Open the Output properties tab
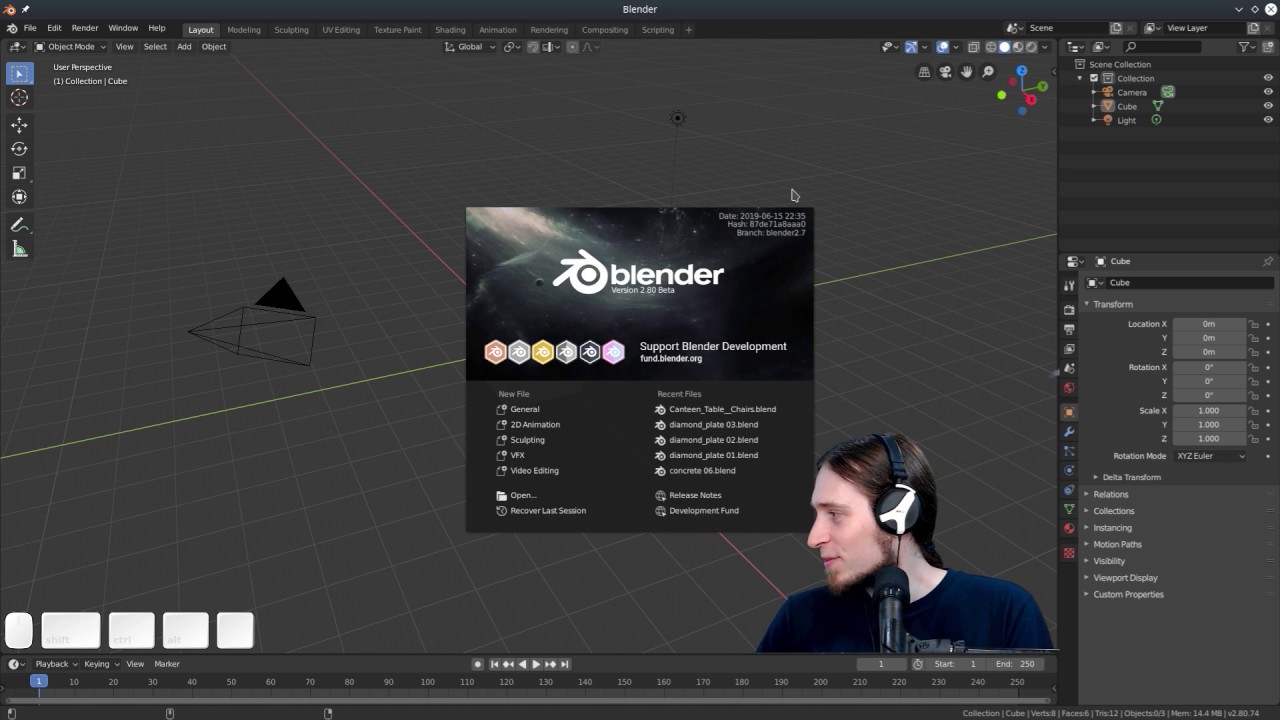The image size is (1280, 720). coord(1069,329)
